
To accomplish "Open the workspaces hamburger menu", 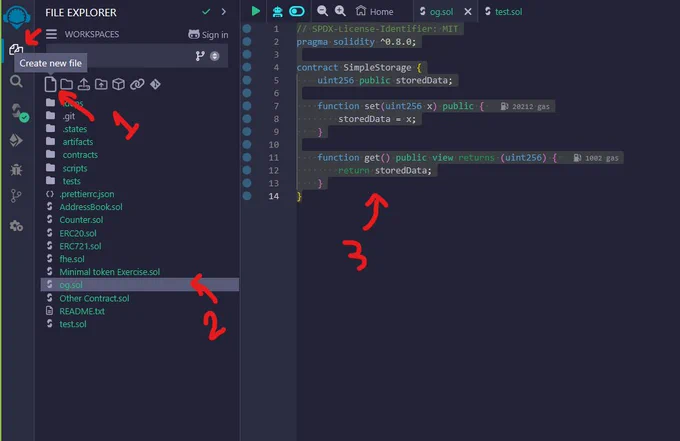I will [x=52, y=34].
